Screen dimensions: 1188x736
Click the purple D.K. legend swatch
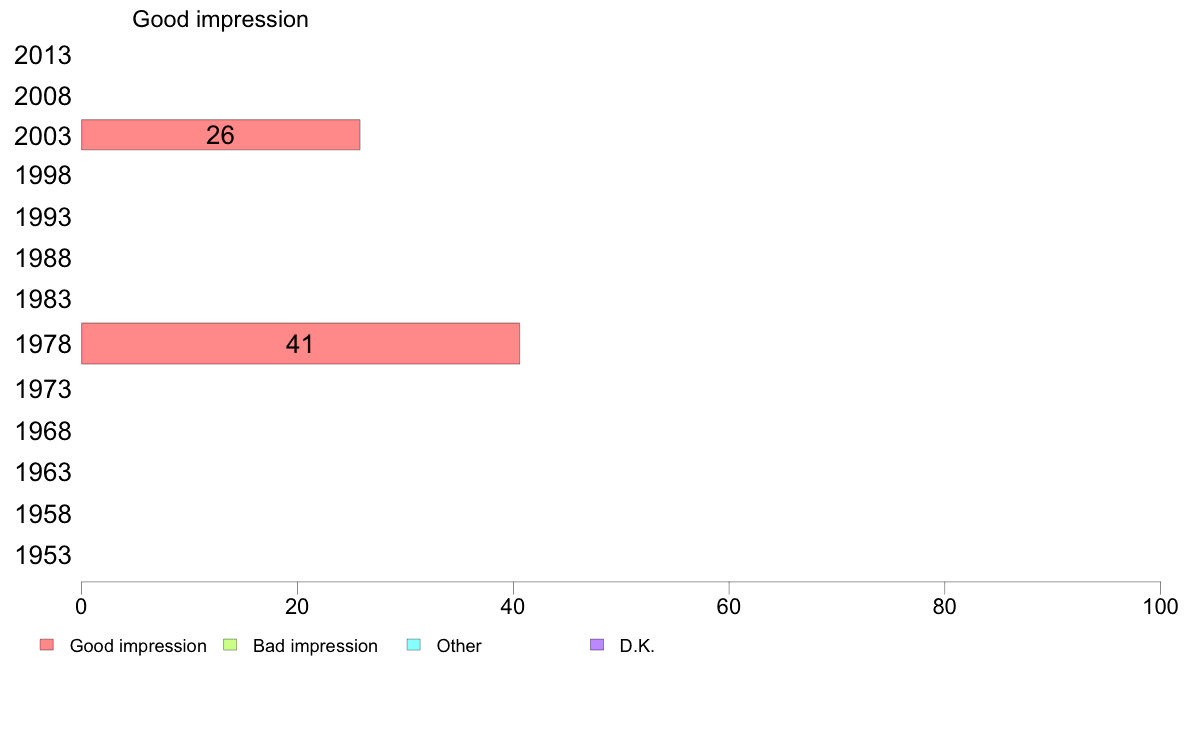pos(597,644)
